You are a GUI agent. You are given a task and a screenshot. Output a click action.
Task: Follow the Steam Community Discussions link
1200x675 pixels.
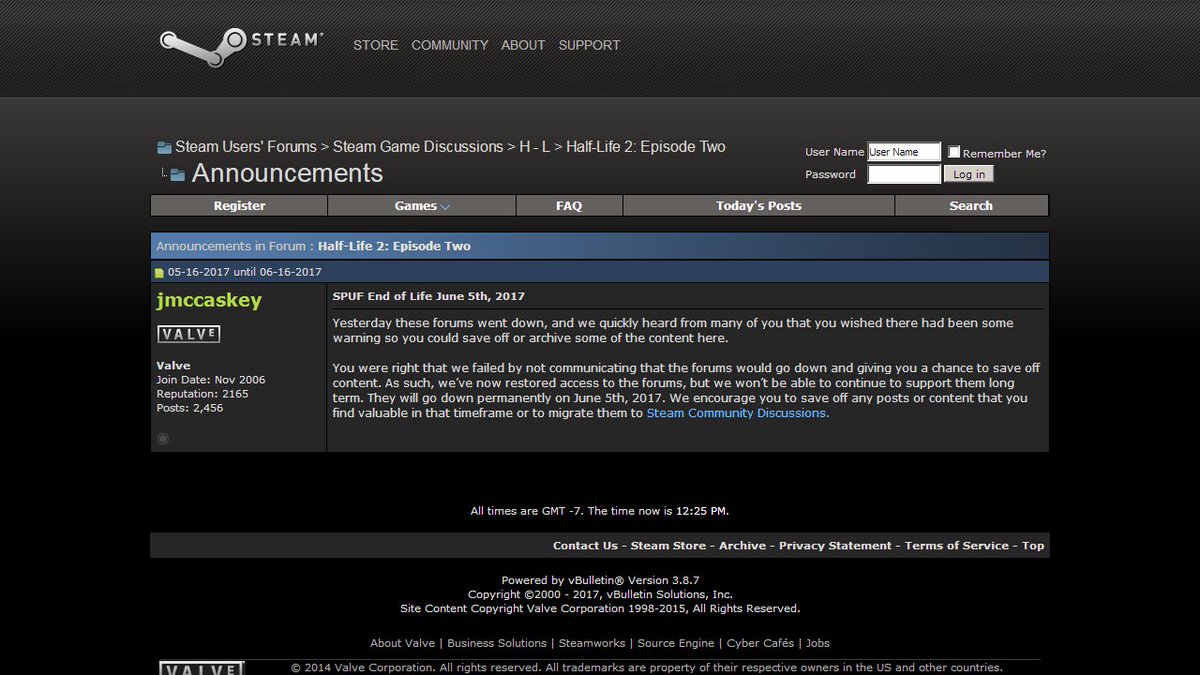click(x=738, y=413)
